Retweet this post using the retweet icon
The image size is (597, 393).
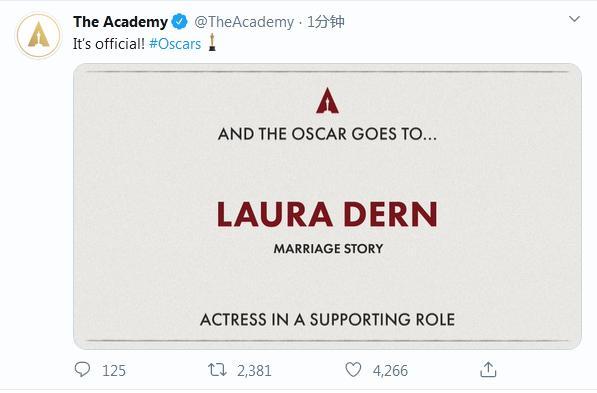point(217,370)
